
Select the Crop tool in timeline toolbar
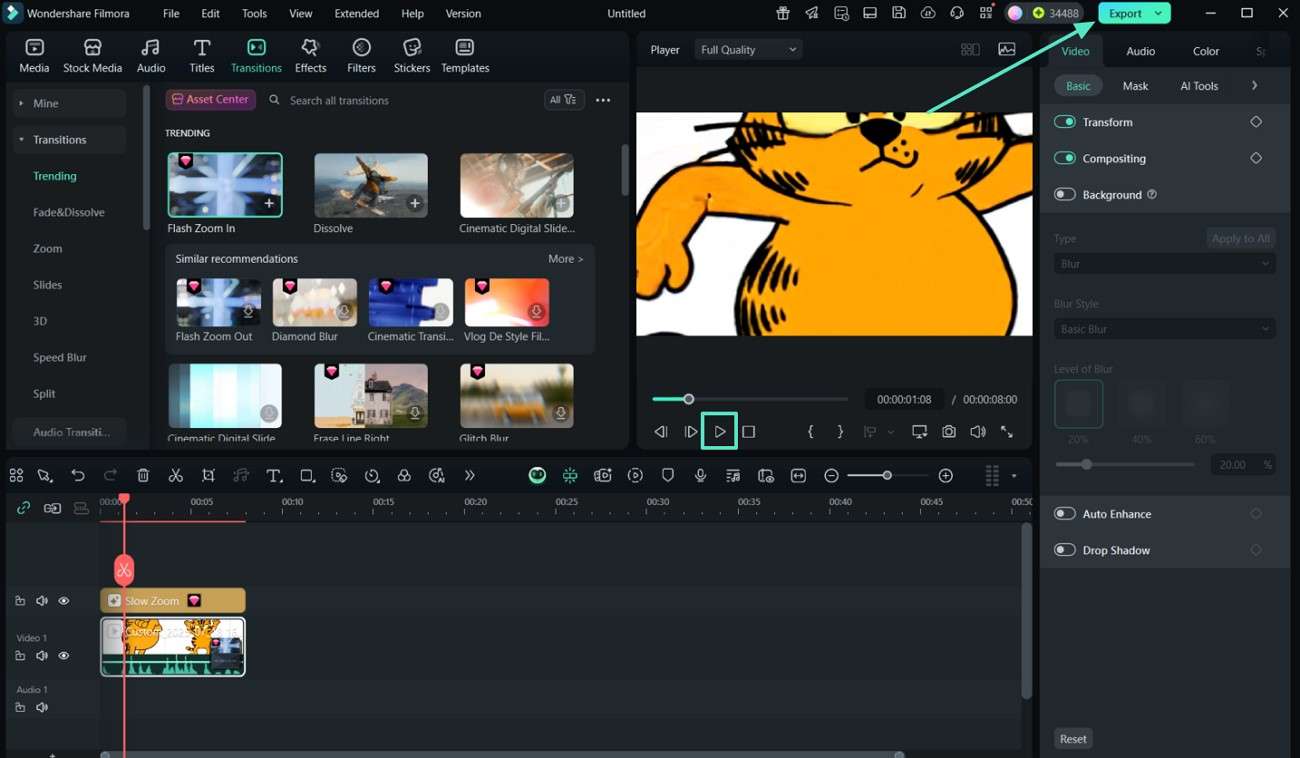point(208,476)
